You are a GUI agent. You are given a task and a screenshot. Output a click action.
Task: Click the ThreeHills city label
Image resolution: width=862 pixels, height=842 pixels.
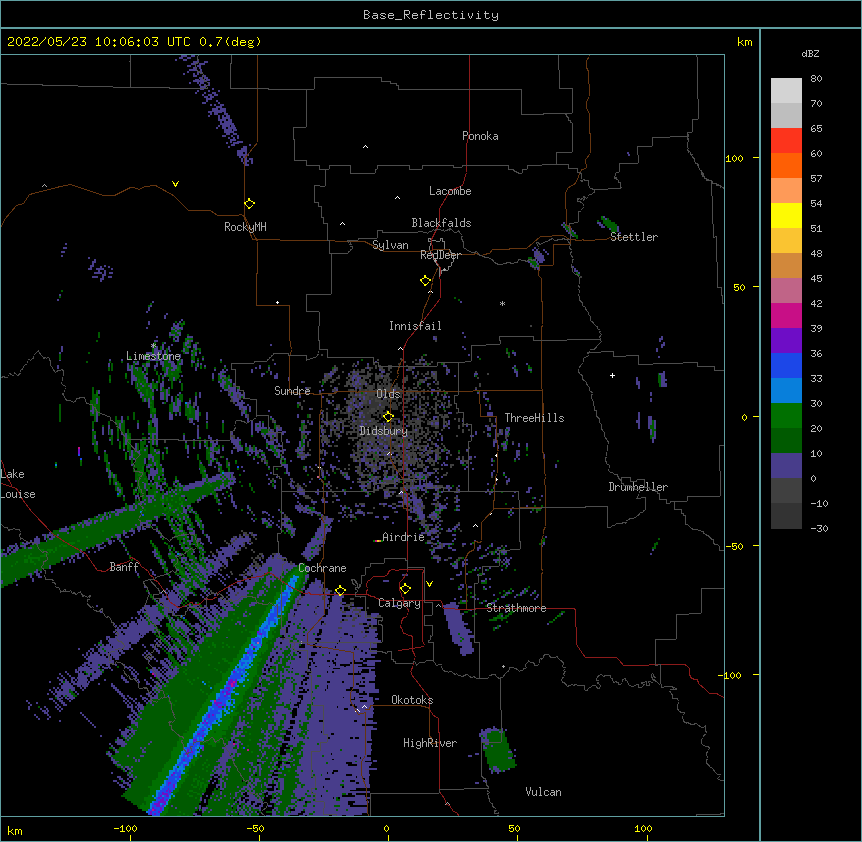pyautogui.click(x=534, y=418)
